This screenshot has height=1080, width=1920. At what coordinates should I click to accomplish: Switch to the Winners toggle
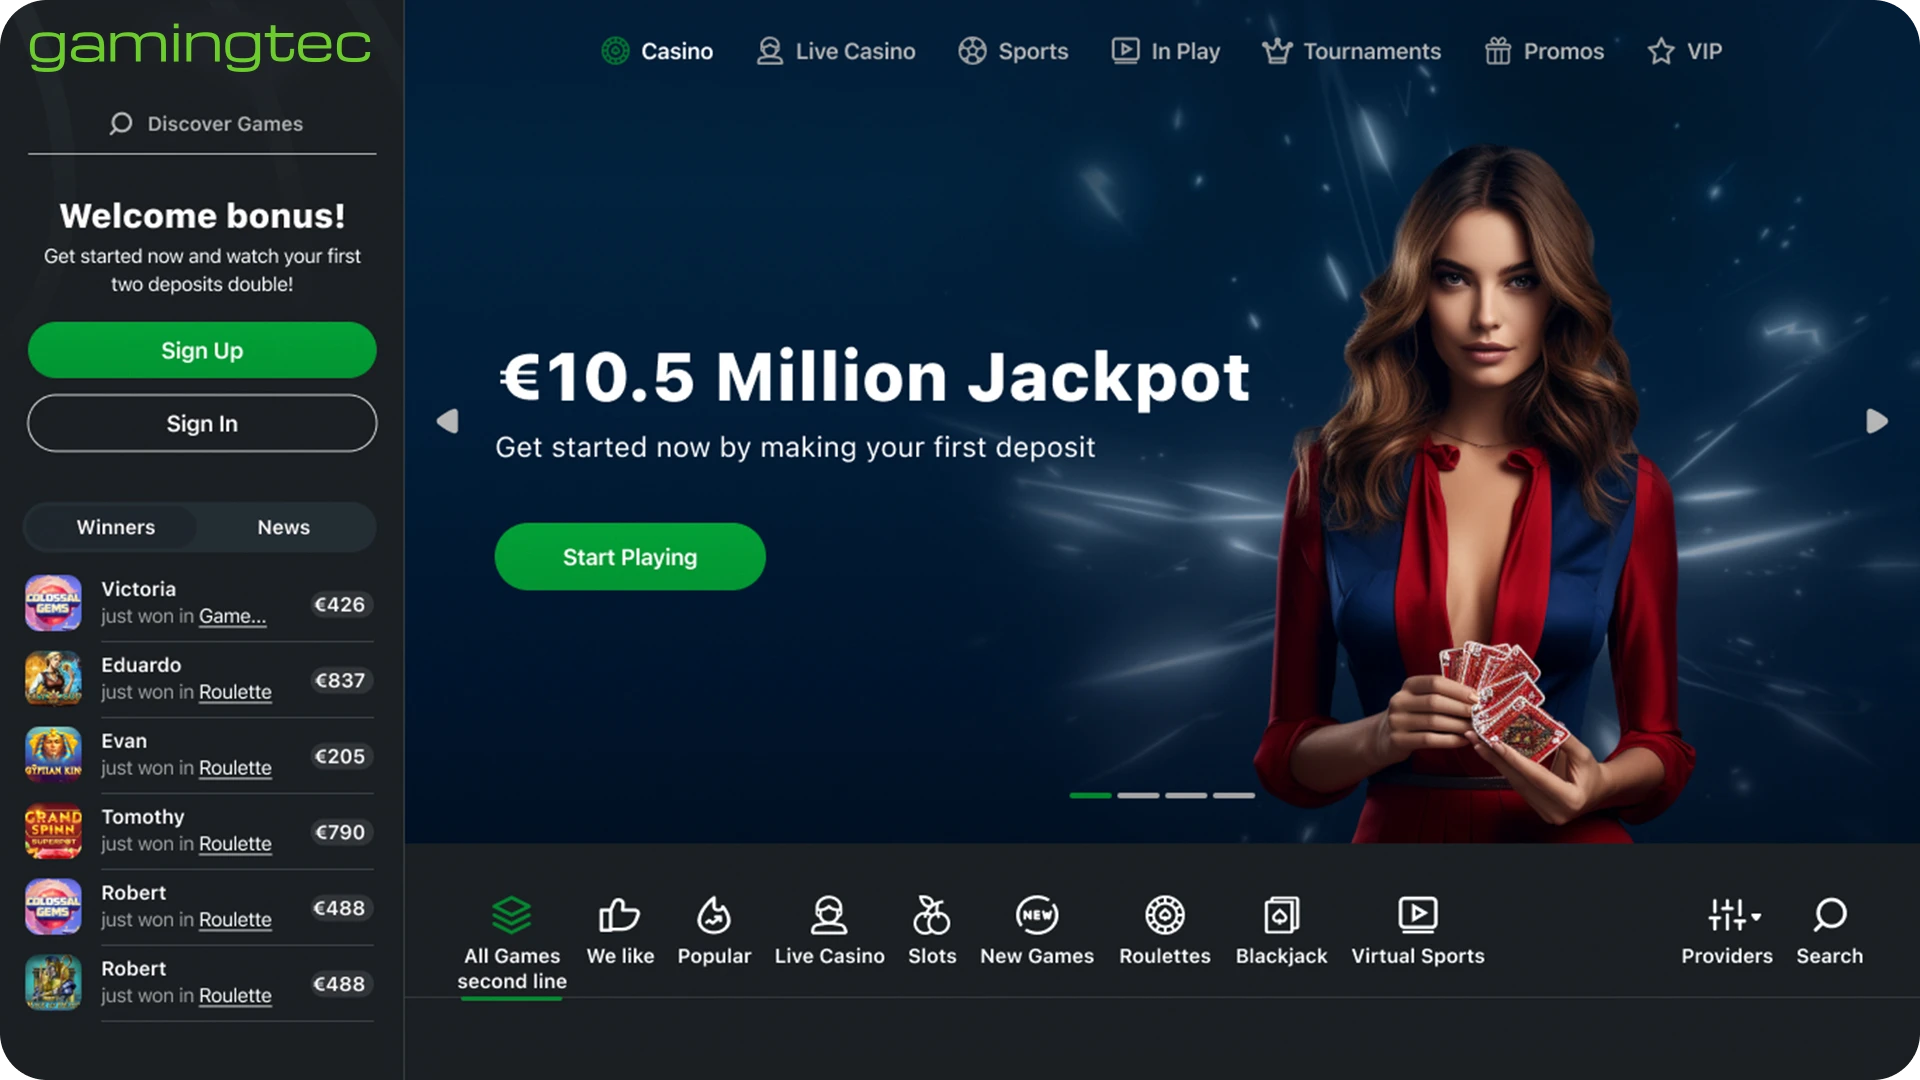tap(116, 527)
